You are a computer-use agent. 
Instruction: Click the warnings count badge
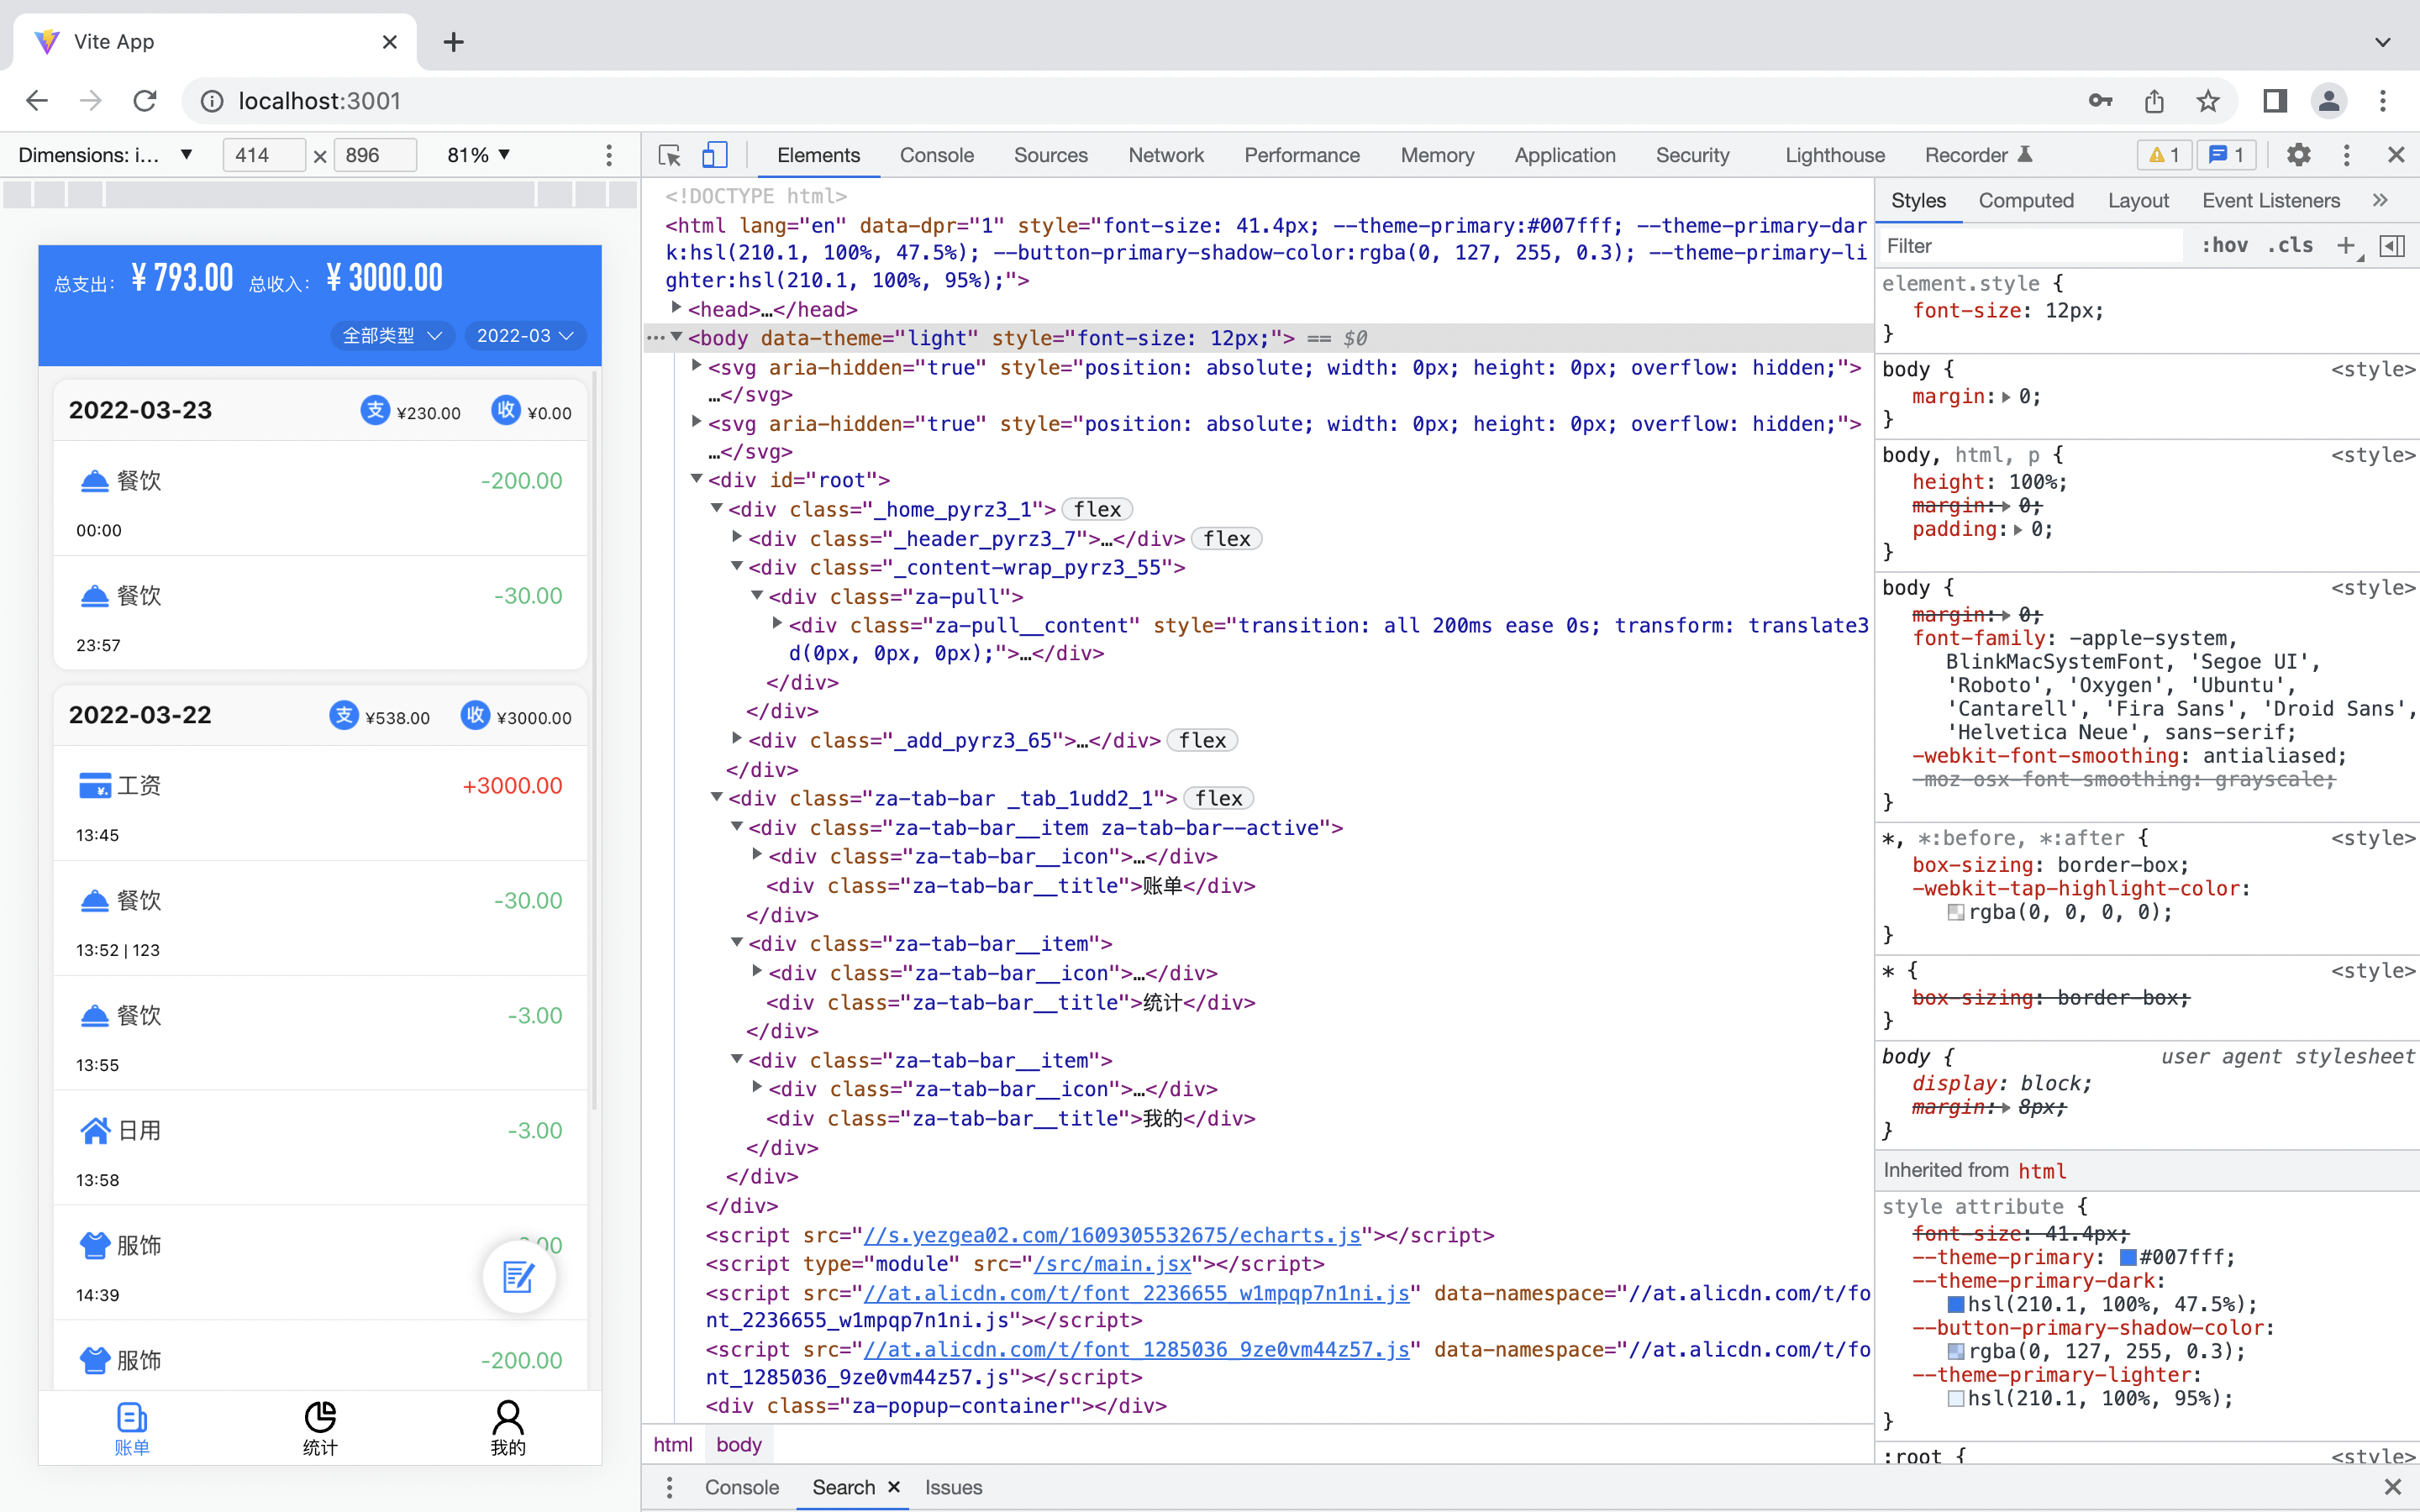tap(2163, 155)
